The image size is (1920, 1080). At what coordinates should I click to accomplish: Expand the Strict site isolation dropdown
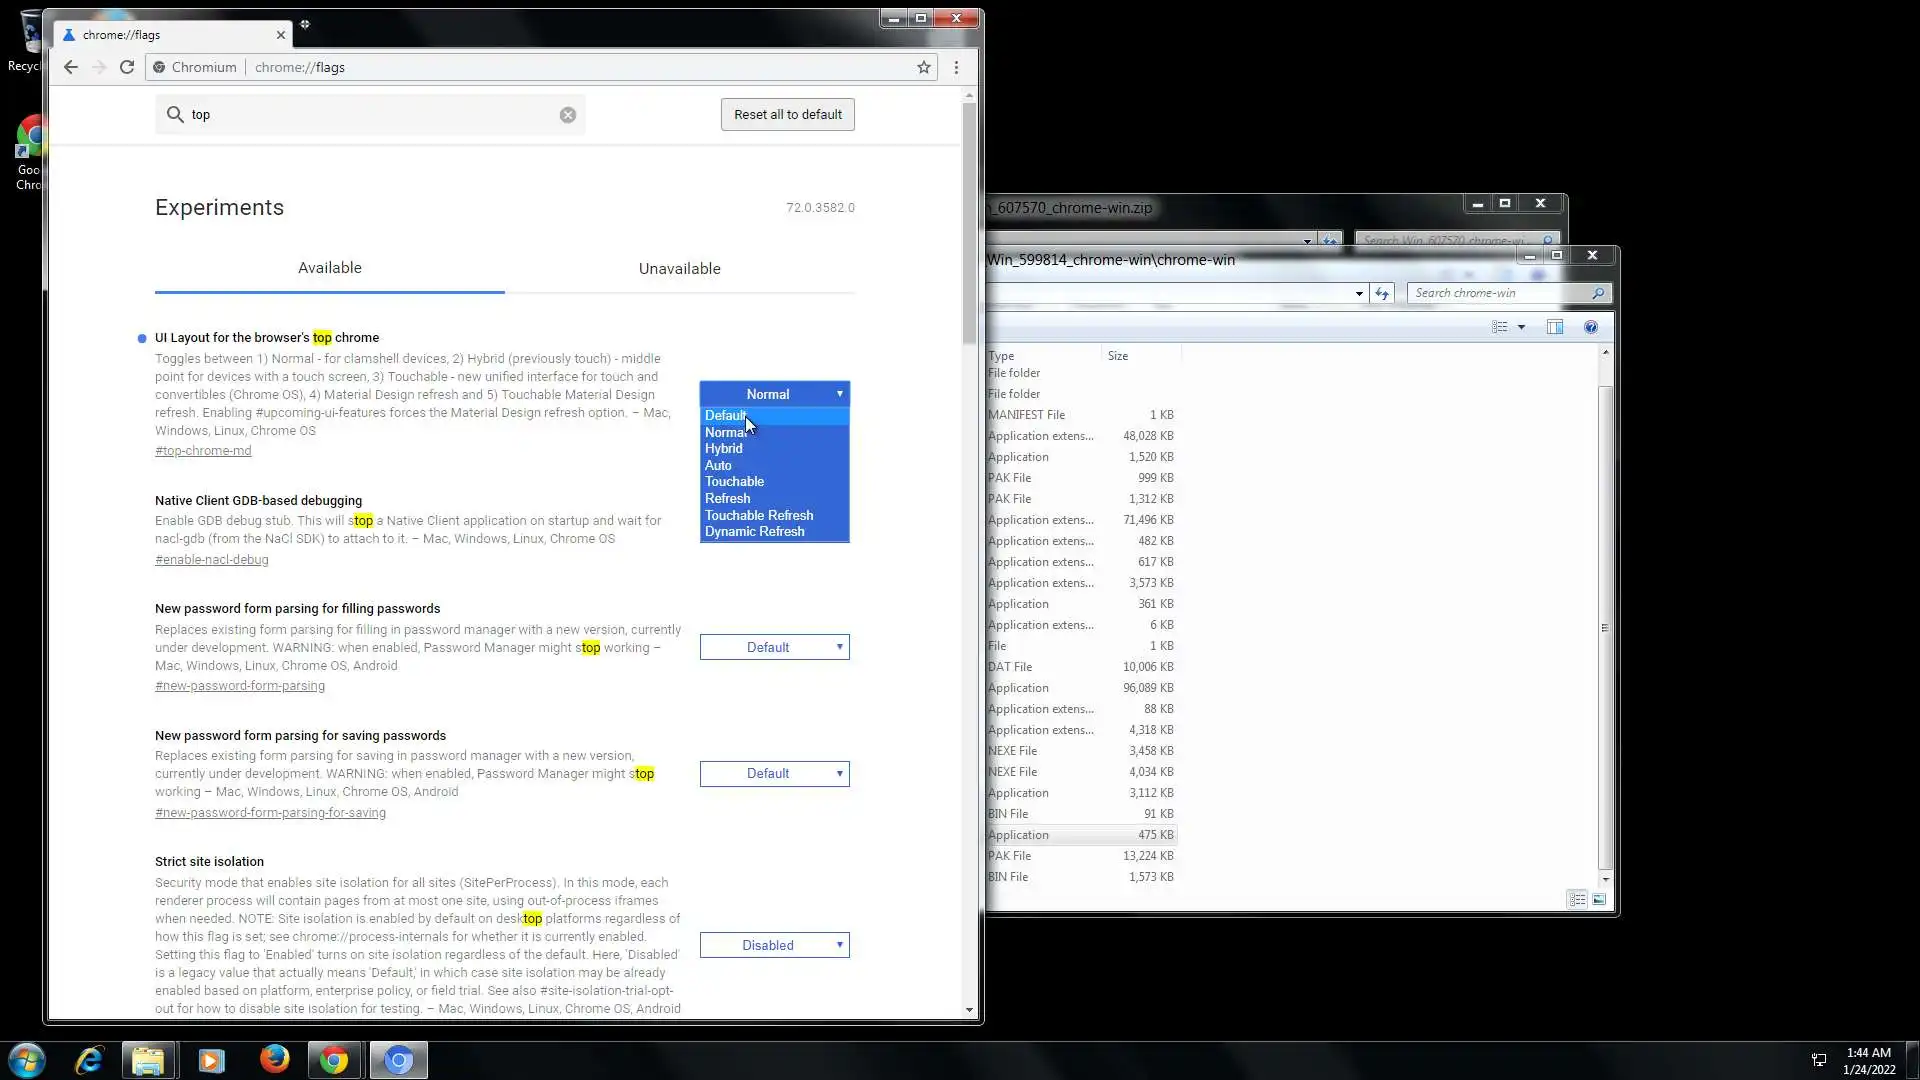[774, 945]
